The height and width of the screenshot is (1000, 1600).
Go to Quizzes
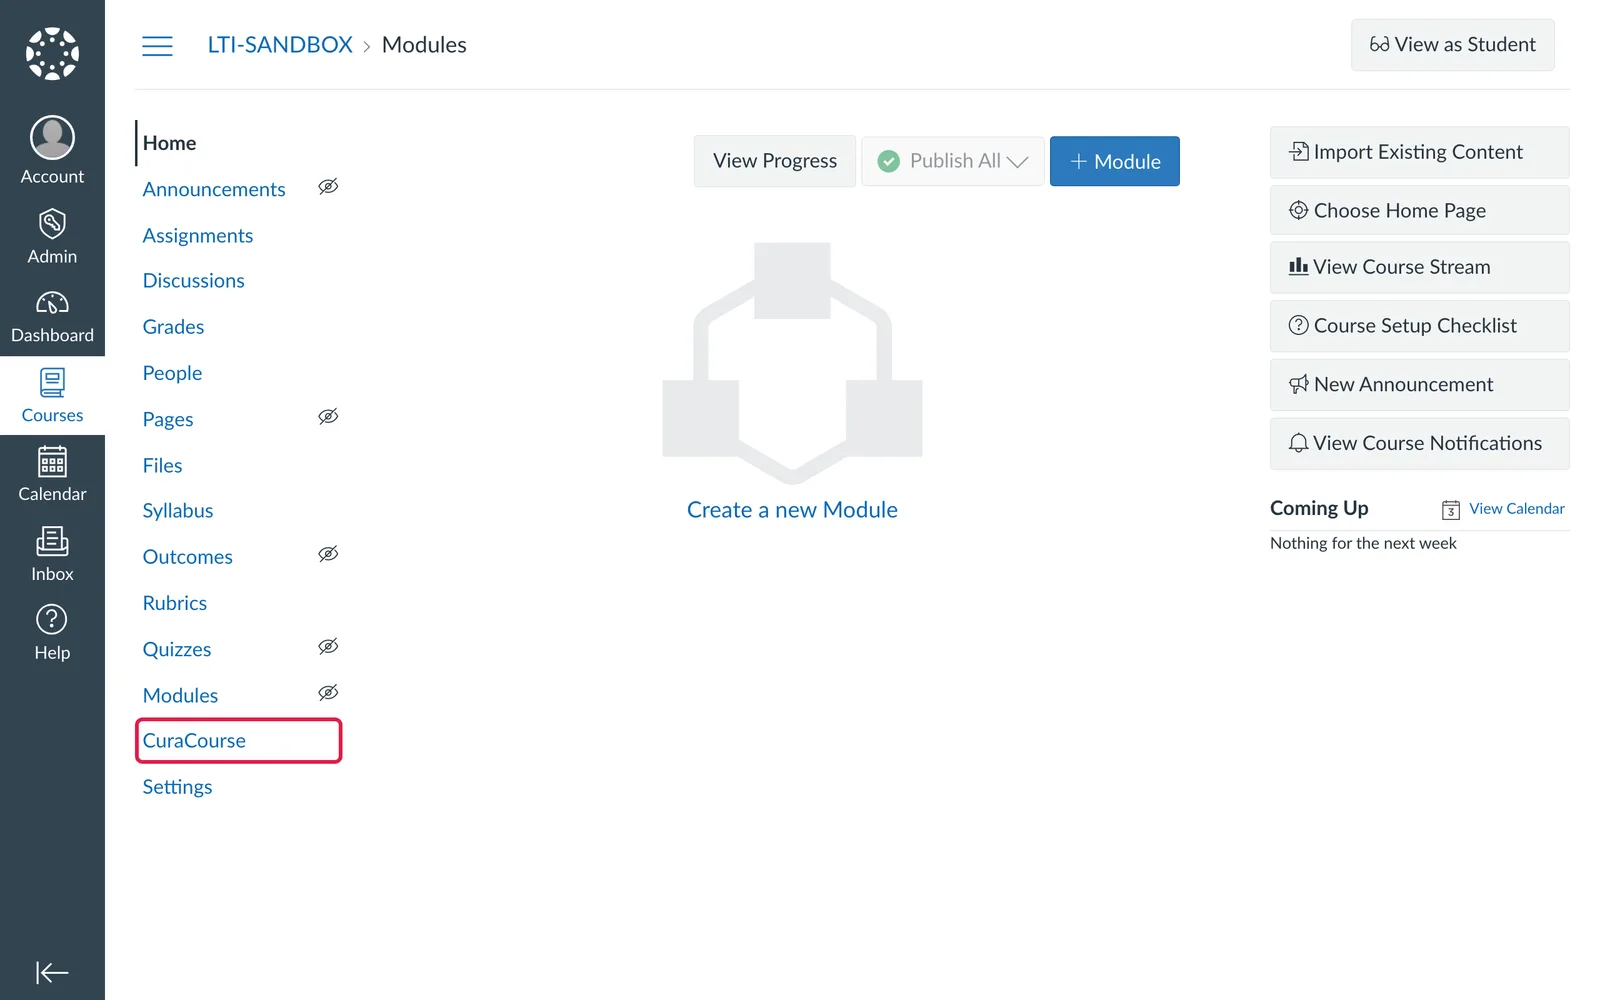[x=177, y=649]
